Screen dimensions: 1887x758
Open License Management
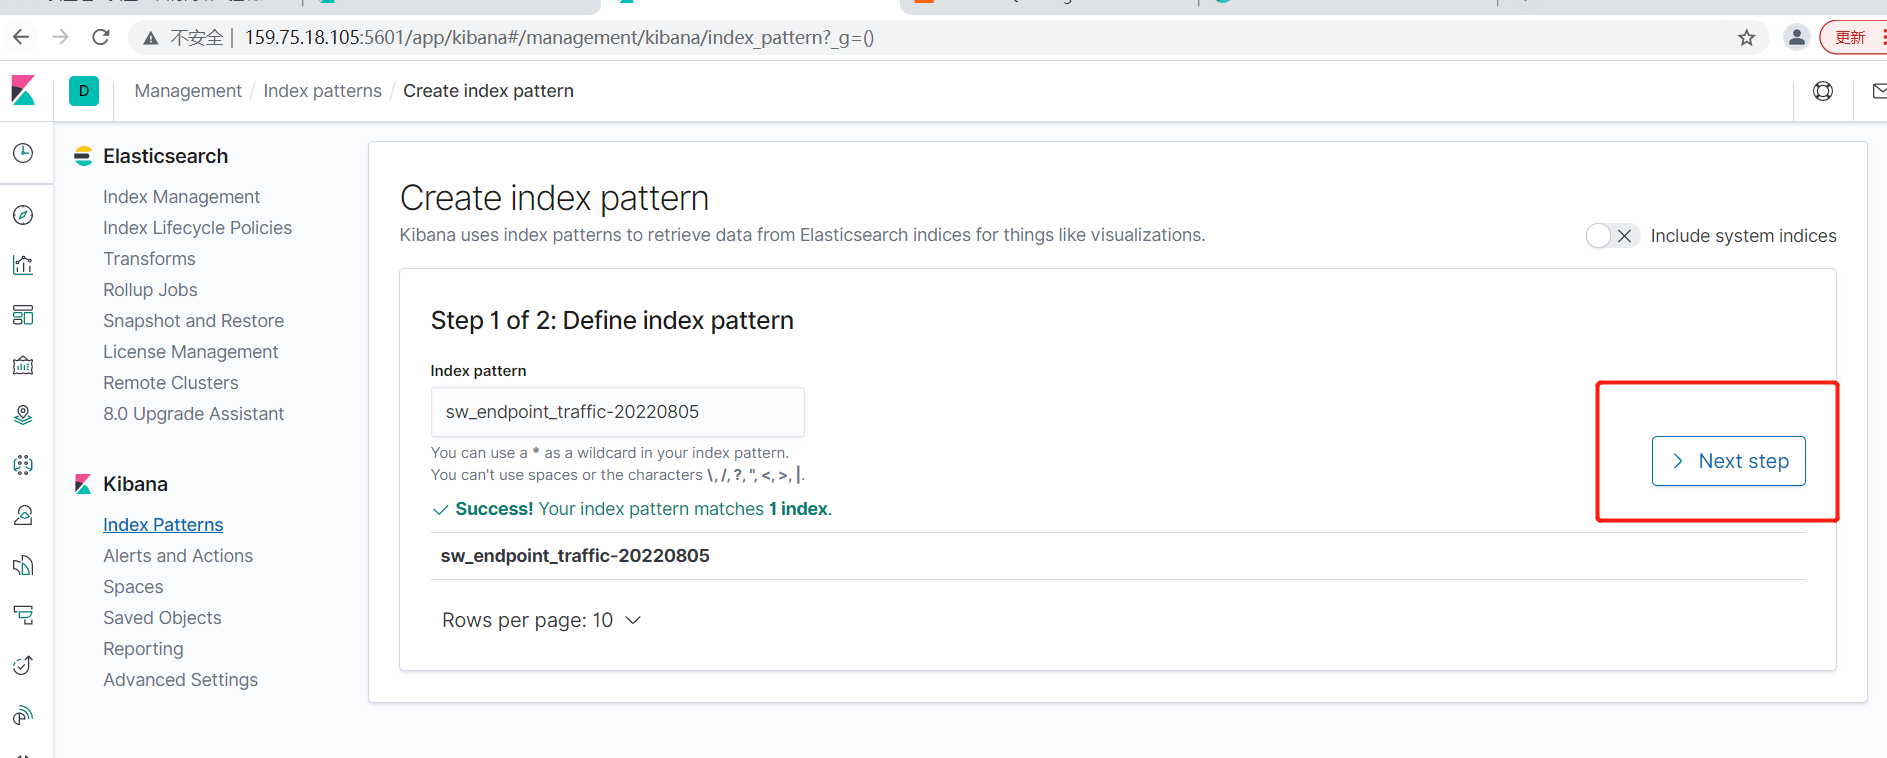click(x=190, y=352)
